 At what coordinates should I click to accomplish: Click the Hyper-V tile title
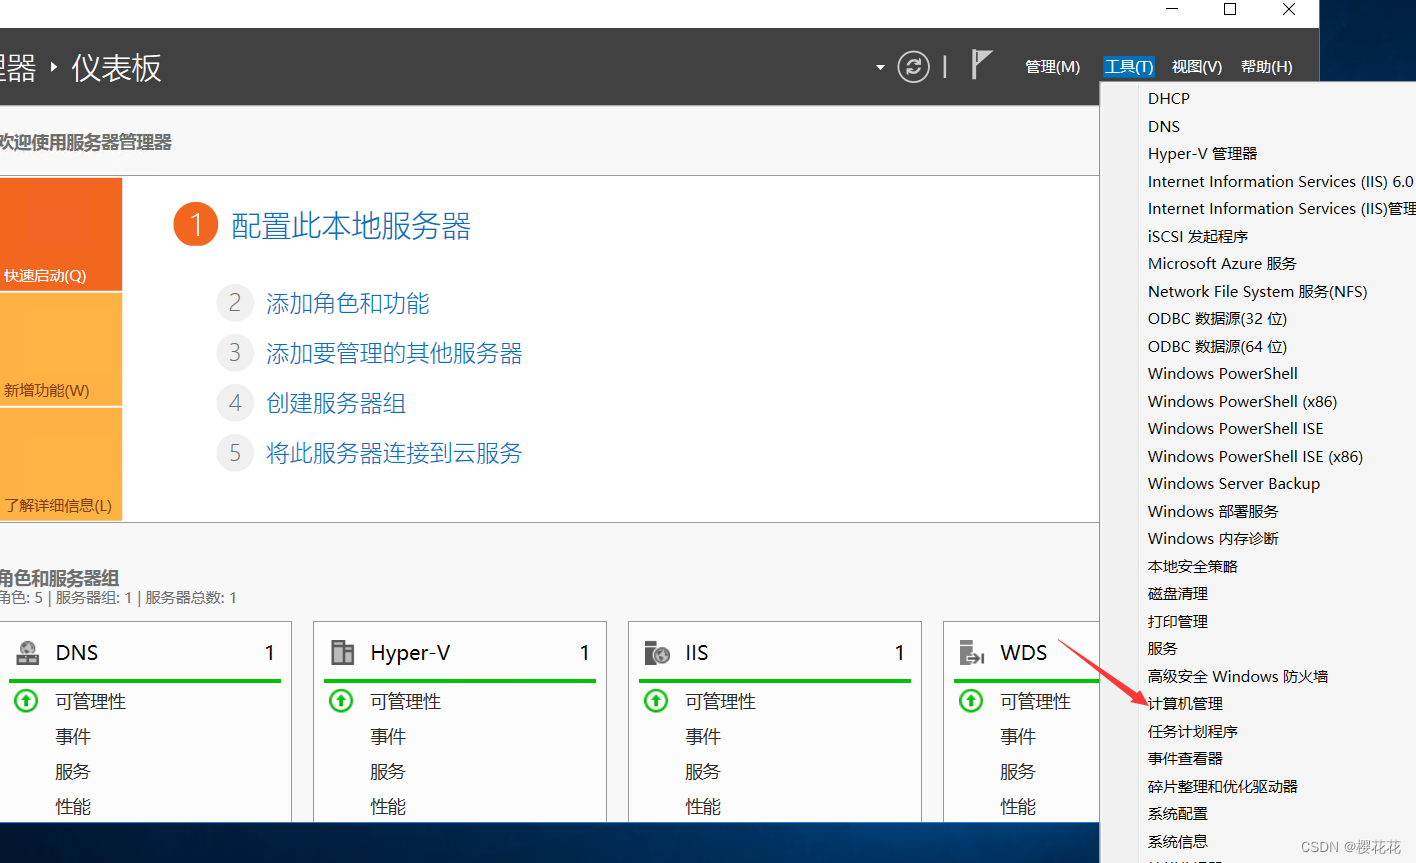coord(410,653)
